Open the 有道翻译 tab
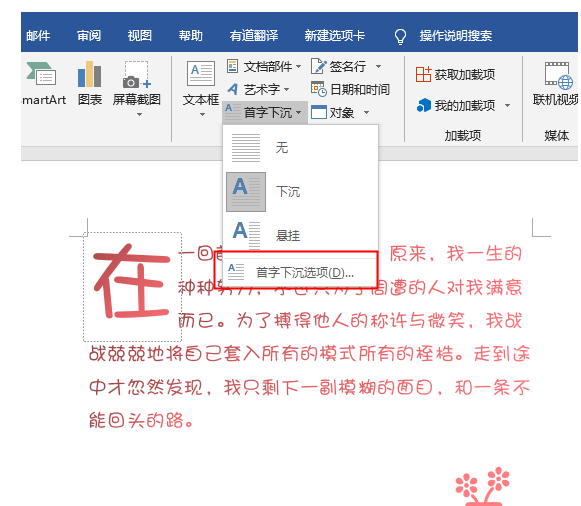This screenshot has height=506, width=581. pyautogui.click(x=253, y=36)
